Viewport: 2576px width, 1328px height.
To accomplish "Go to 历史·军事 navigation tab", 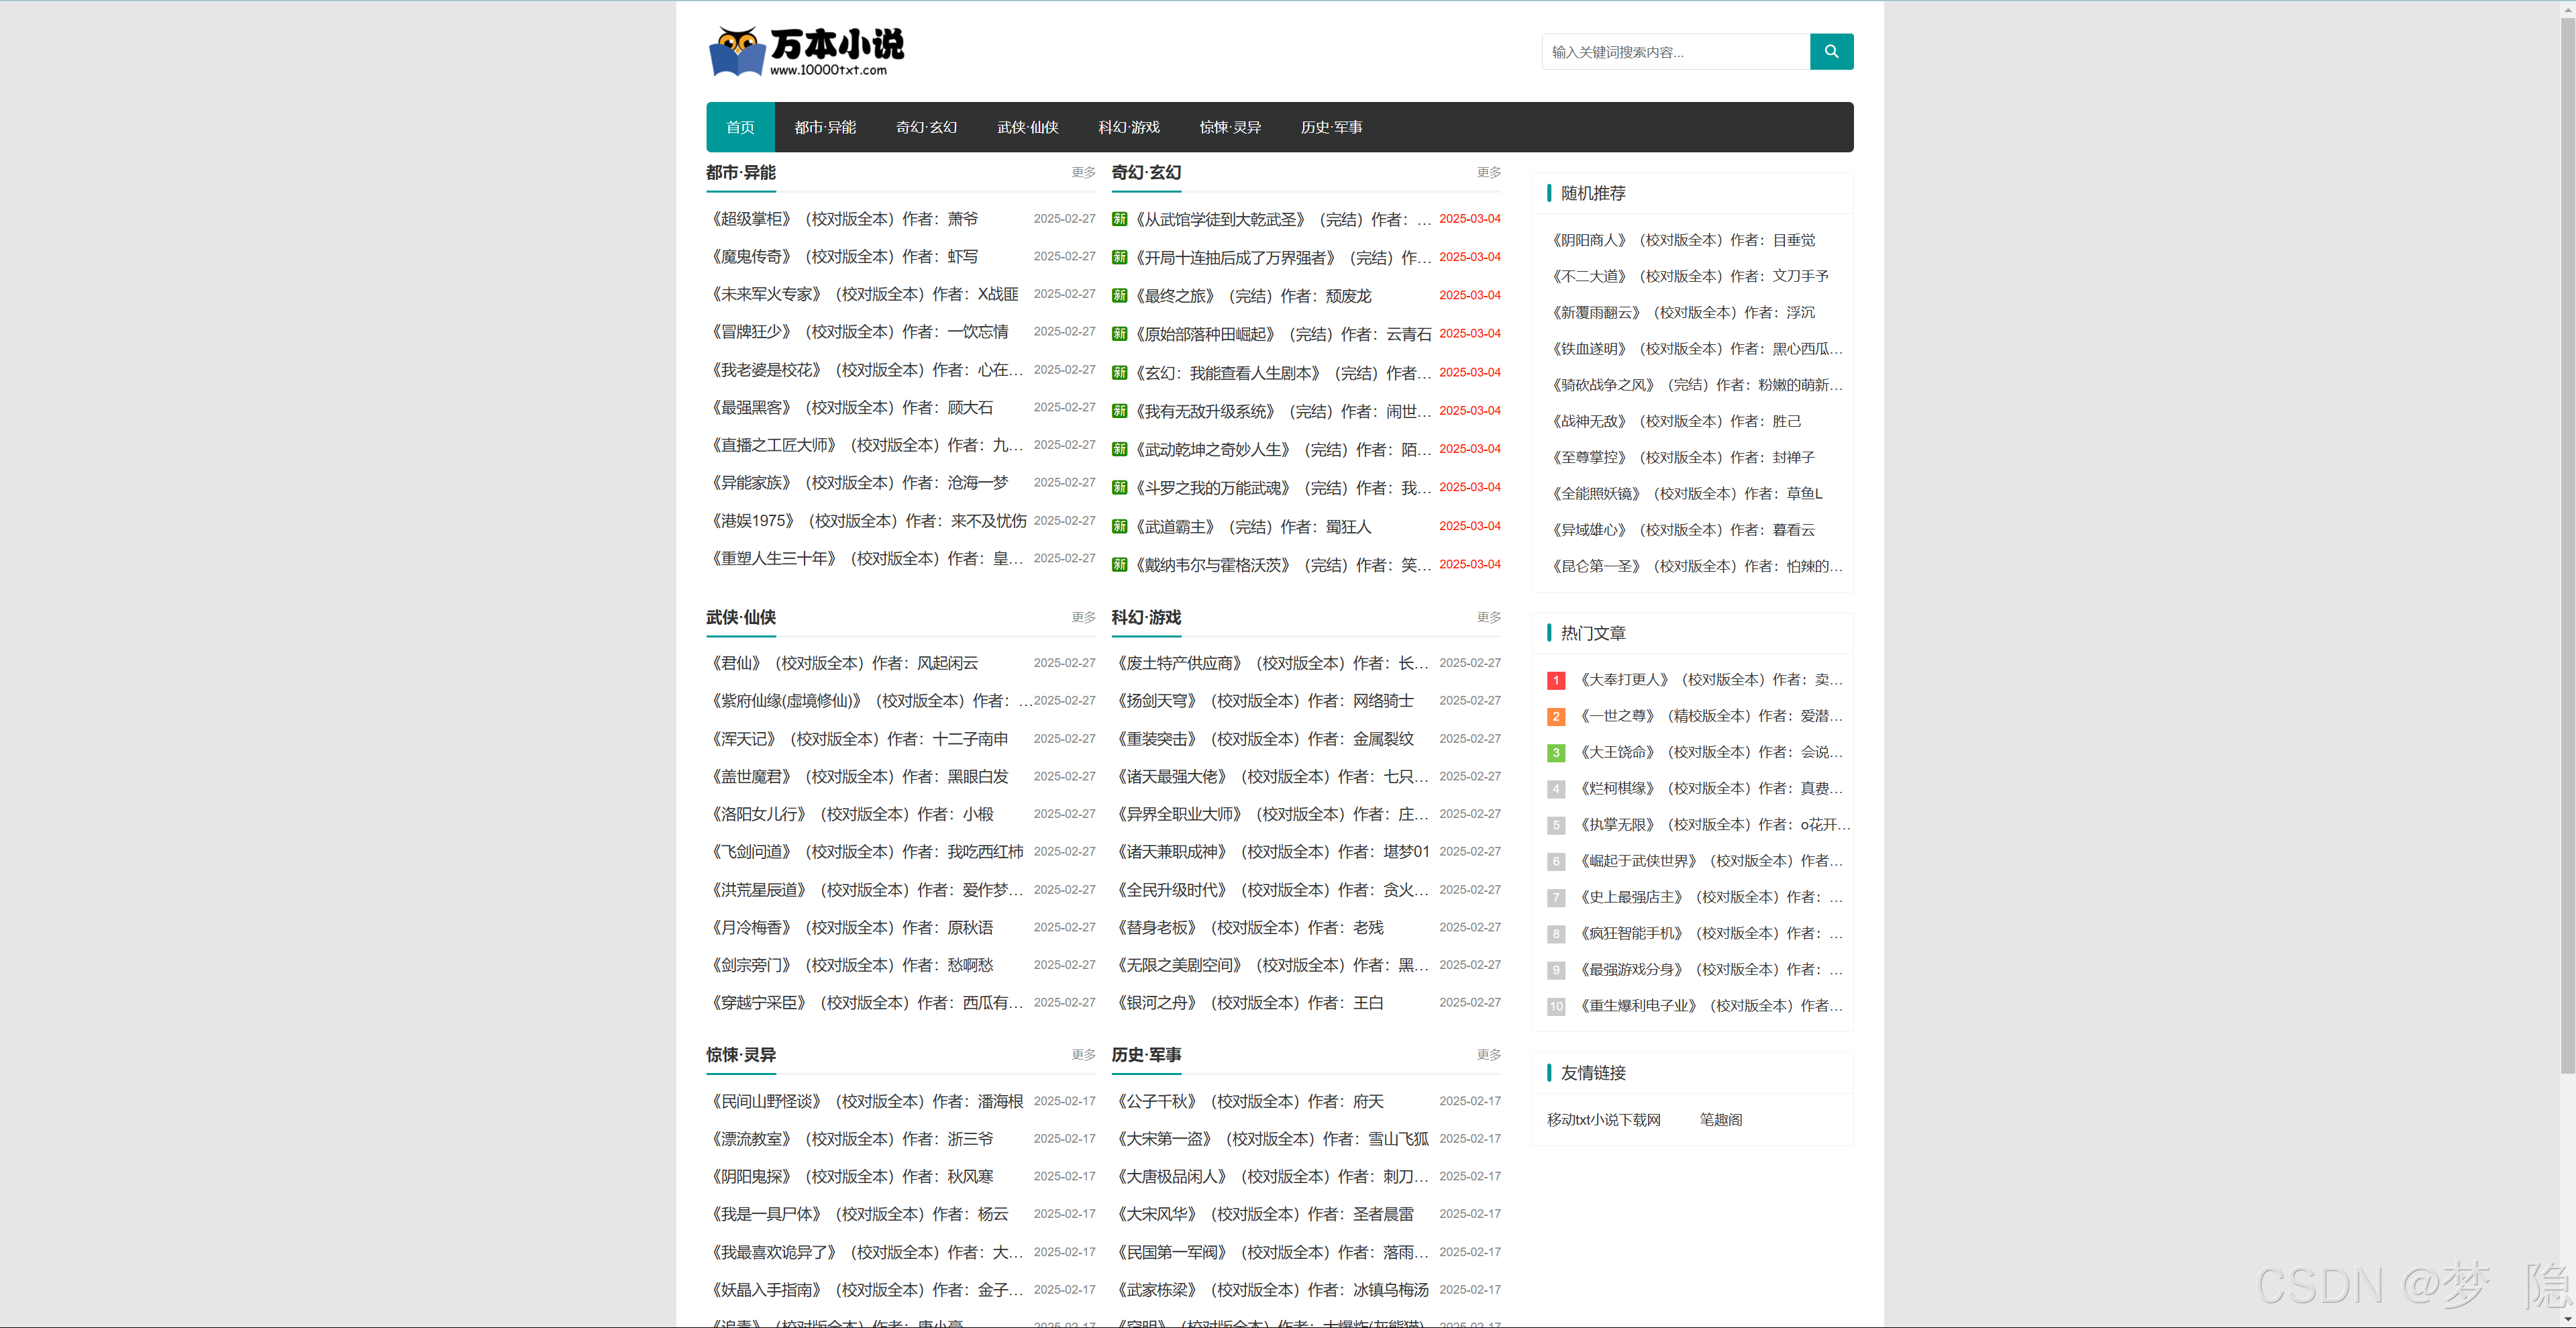I will click(1331, 127).
